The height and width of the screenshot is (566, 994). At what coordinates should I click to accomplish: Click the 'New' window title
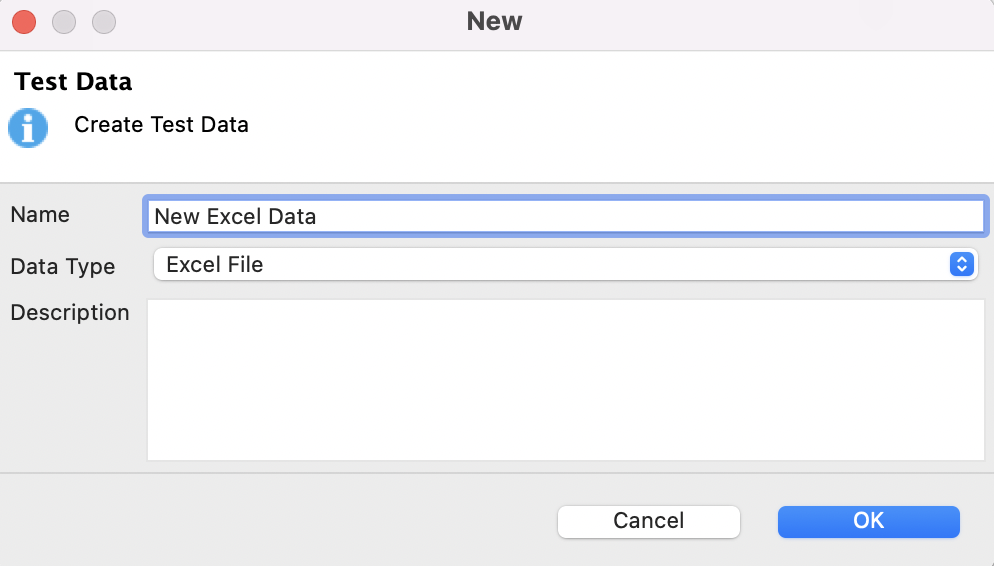494,21
